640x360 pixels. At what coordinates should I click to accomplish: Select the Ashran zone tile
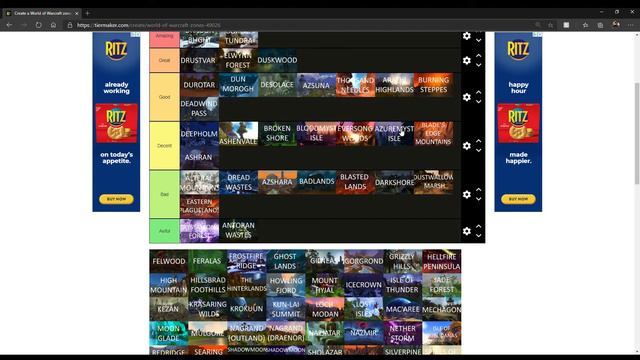pyautogui.click(x=199, y=157)
